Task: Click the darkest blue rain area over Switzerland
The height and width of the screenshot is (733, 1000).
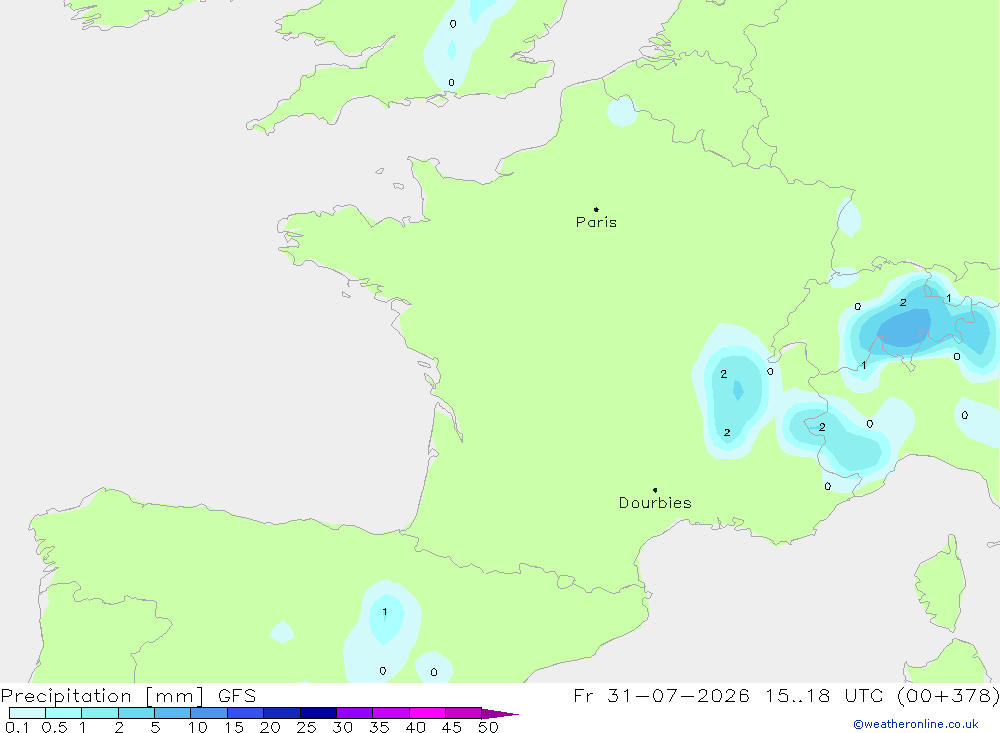Action: coord(904,329)
